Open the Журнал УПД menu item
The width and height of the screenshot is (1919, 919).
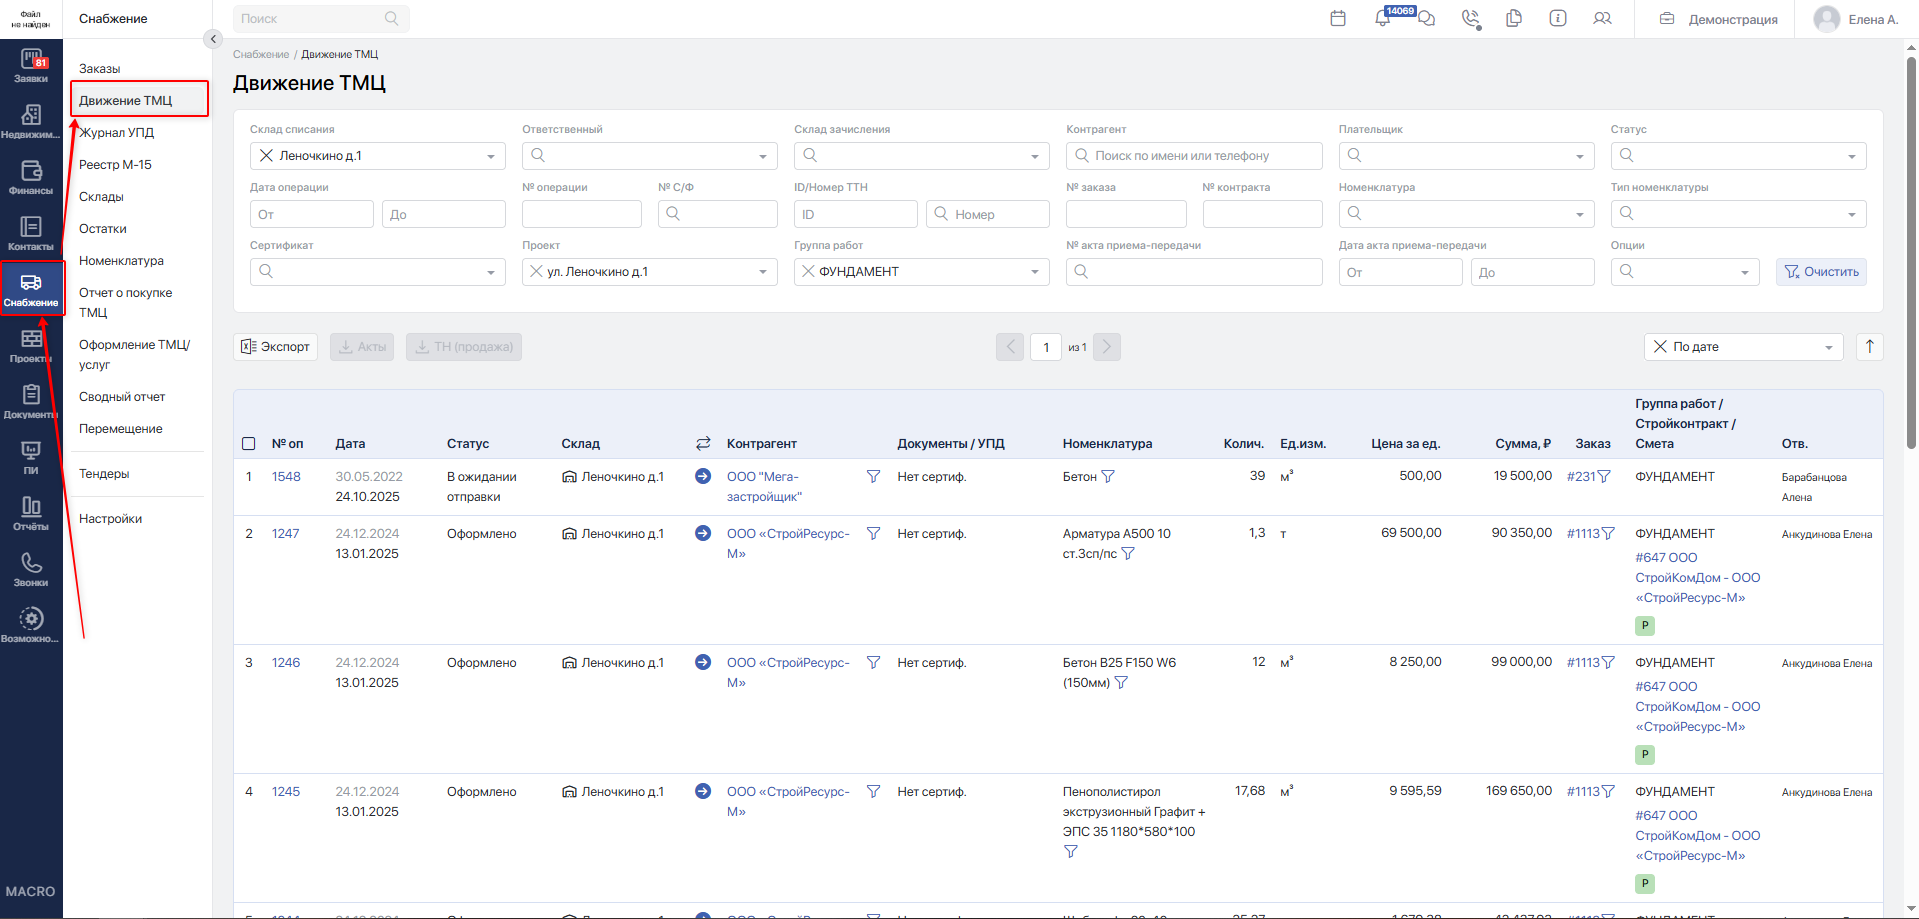click(x=117, y=133)
